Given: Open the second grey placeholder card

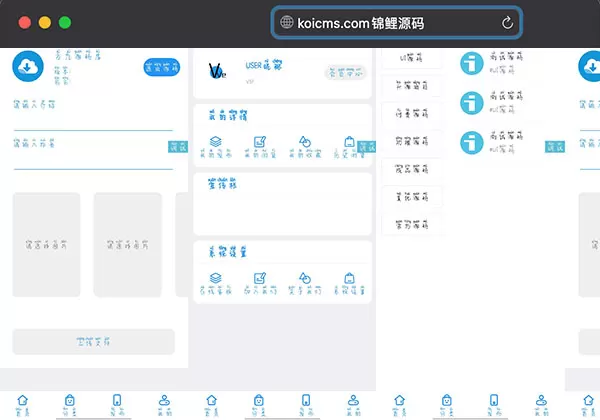Looking at the screenshot, I should point(128,245).
